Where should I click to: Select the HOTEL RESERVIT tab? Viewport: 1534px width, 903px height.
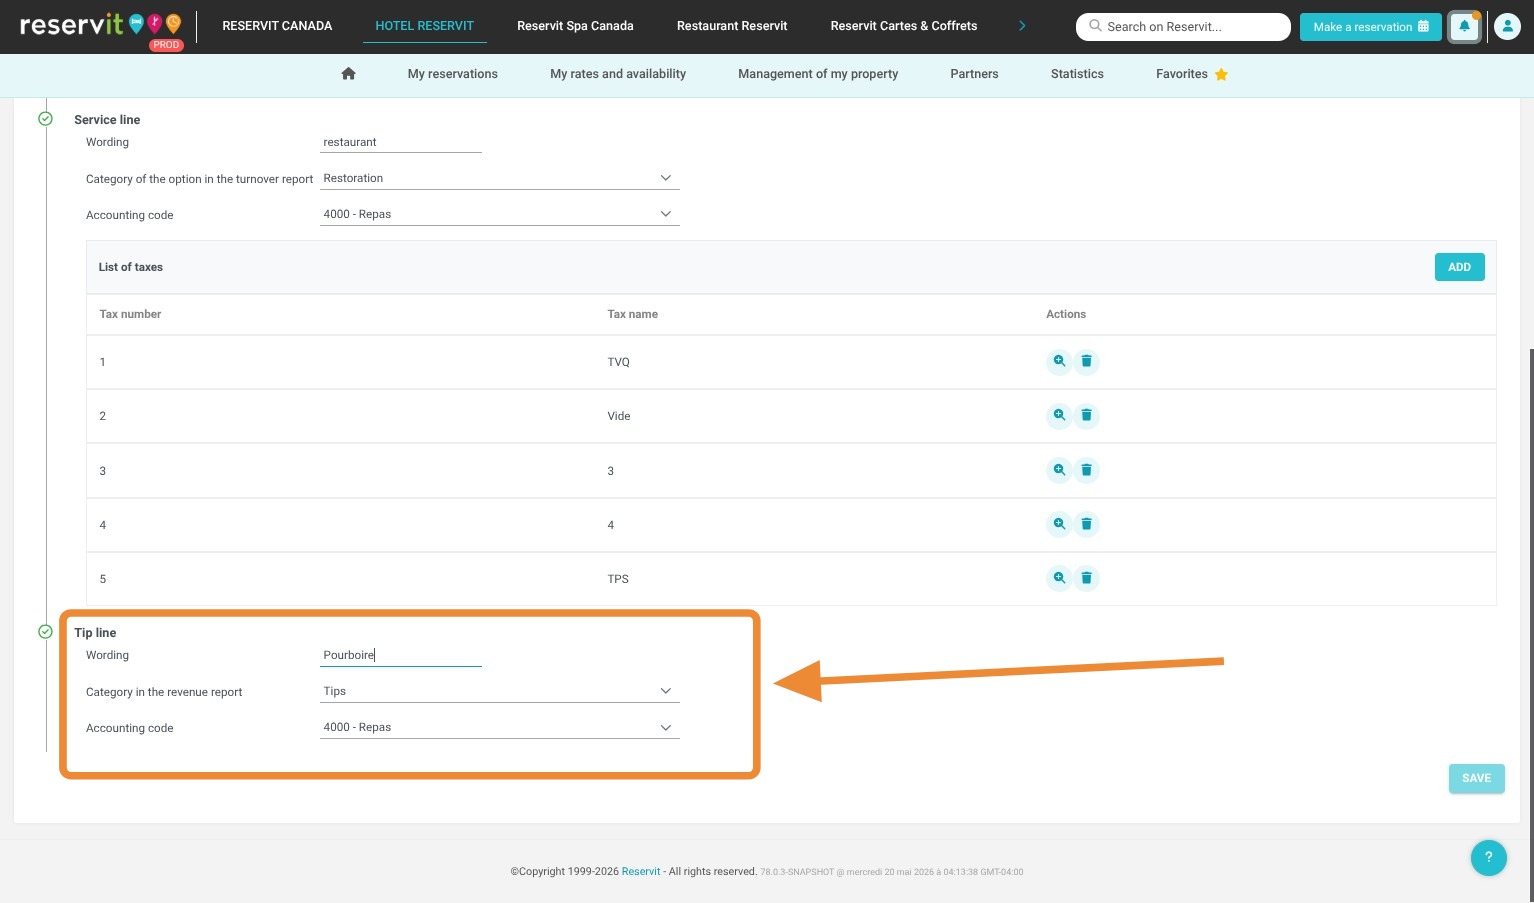pos(425,26)
